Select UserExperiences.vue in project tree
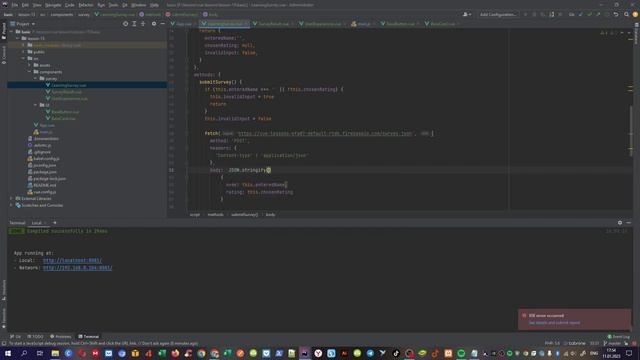The height and width of the screenshot is (360, 640). tap(69, 98)
